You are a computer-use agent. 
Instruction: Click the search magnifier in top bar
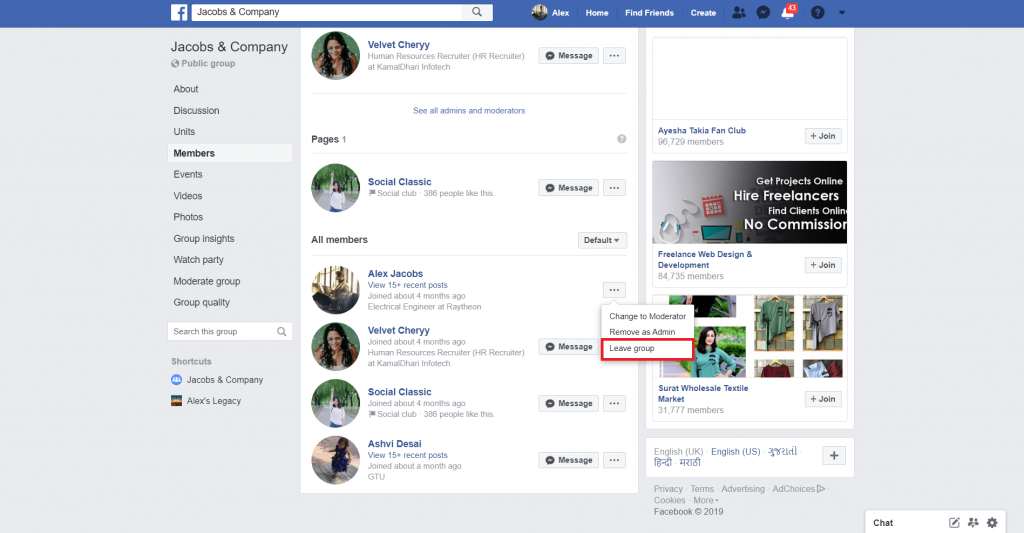pyautogui.click(x=477, y=12)
